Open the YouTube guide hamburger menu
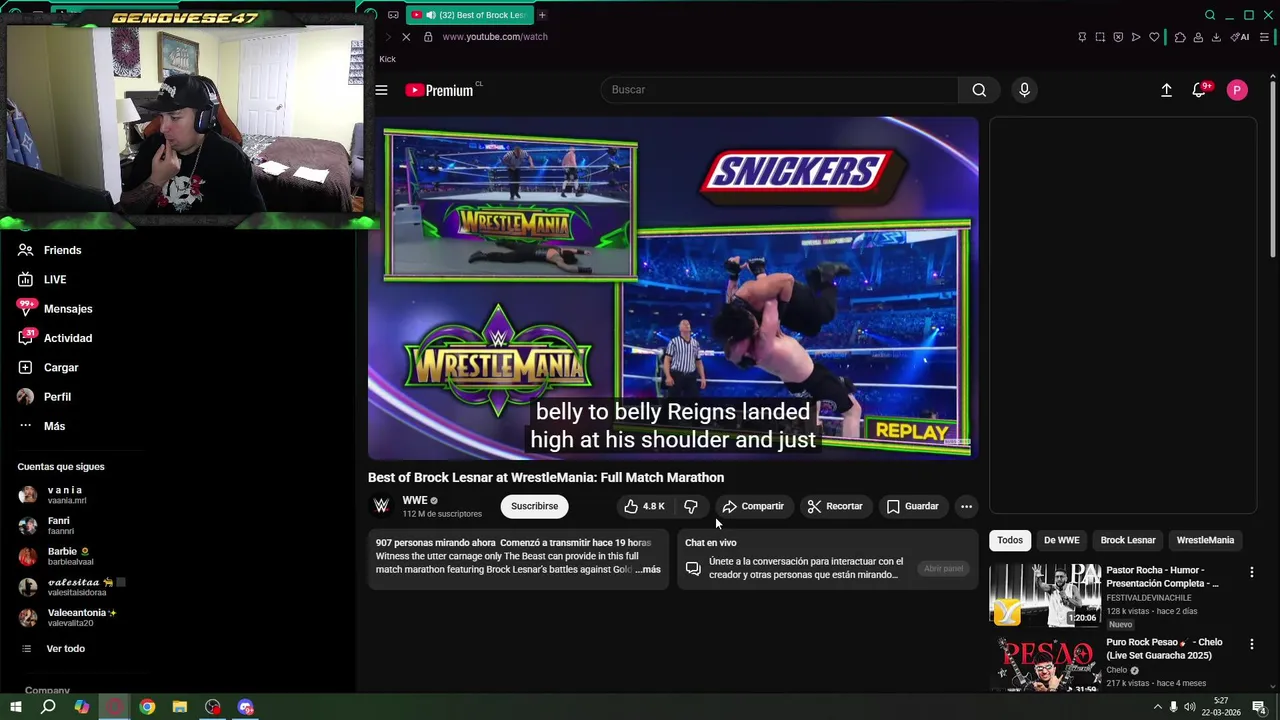Screen dimensions: 1280x720 click(381, 90)
